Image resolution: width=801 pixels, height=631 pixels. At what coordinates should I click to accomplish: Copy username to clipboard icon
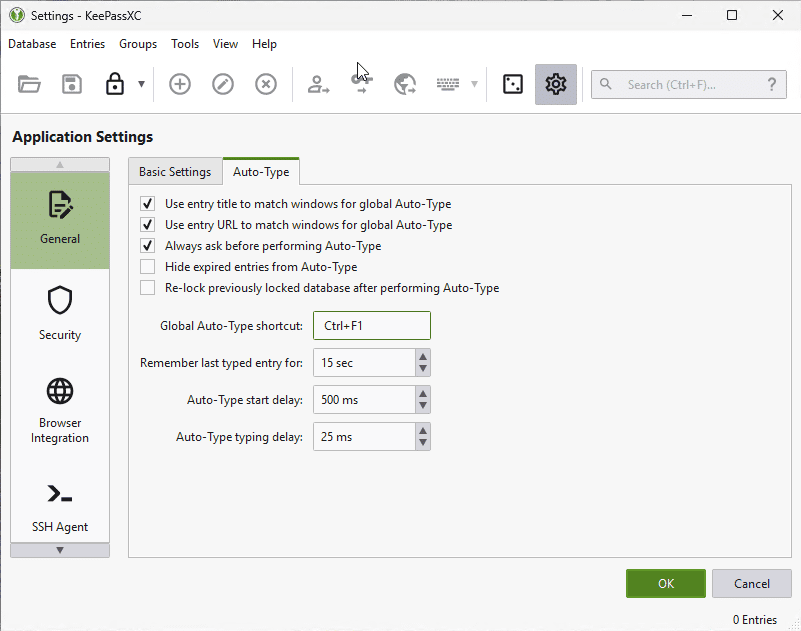click(318, 84)
